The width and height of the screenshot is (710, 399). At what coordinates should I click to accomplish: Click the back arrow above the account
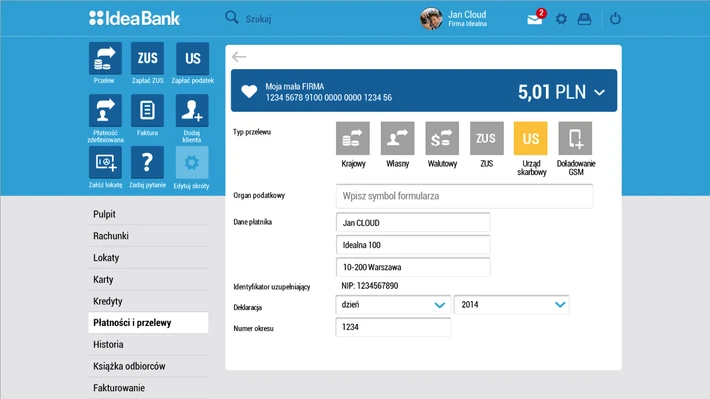point(239,57)
